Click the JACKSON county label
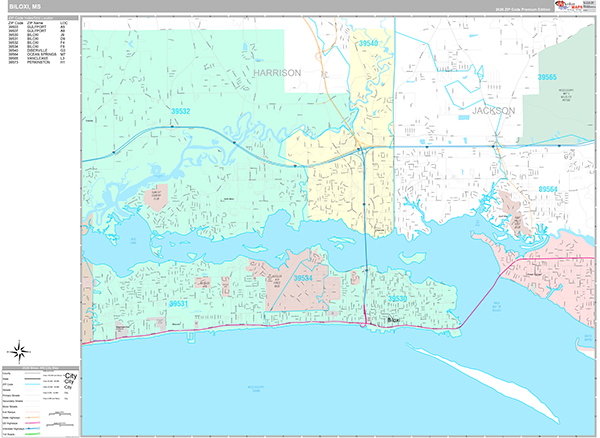This screenshot has width=600, height=438. pyautogui.click(x=493, y=110)
